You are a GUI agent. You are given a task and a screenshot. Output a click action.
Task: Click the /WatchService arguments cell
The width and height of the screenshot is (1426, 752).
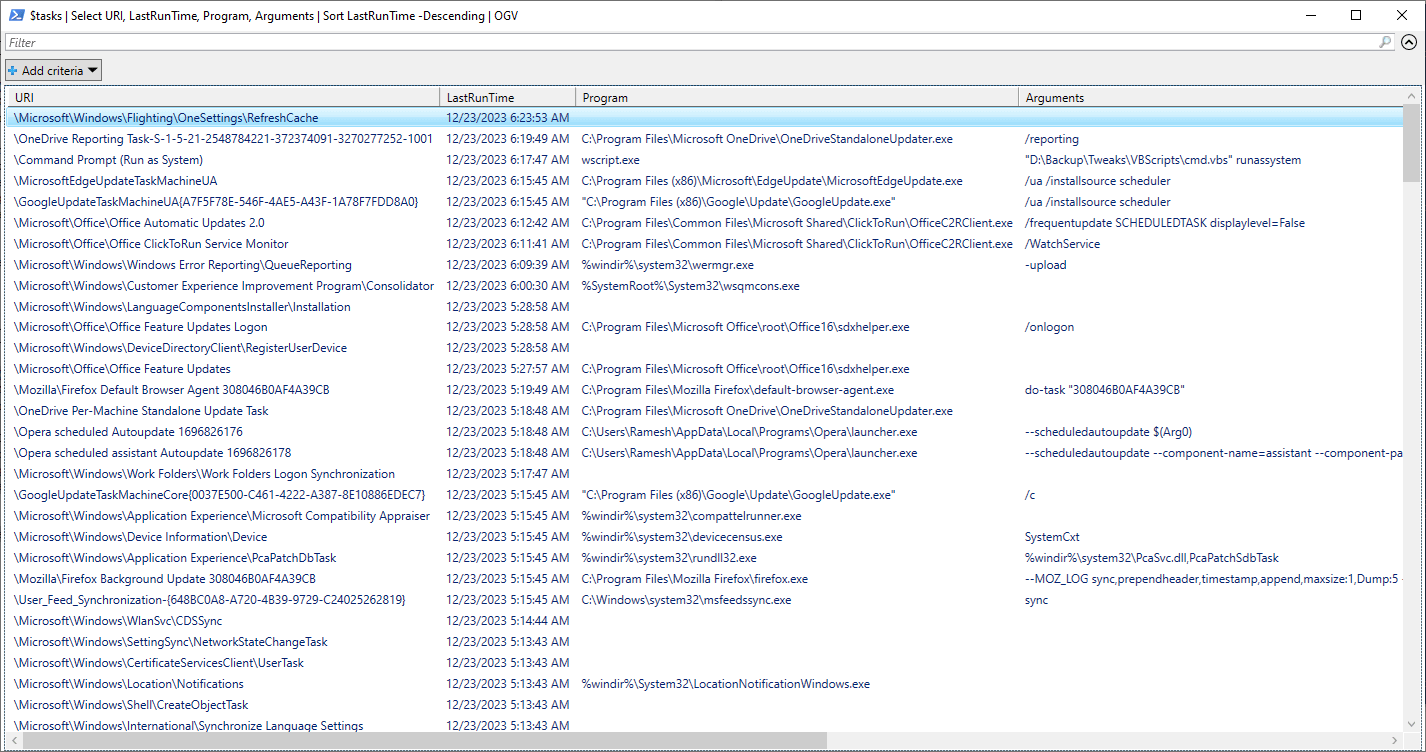point(1062,244)
